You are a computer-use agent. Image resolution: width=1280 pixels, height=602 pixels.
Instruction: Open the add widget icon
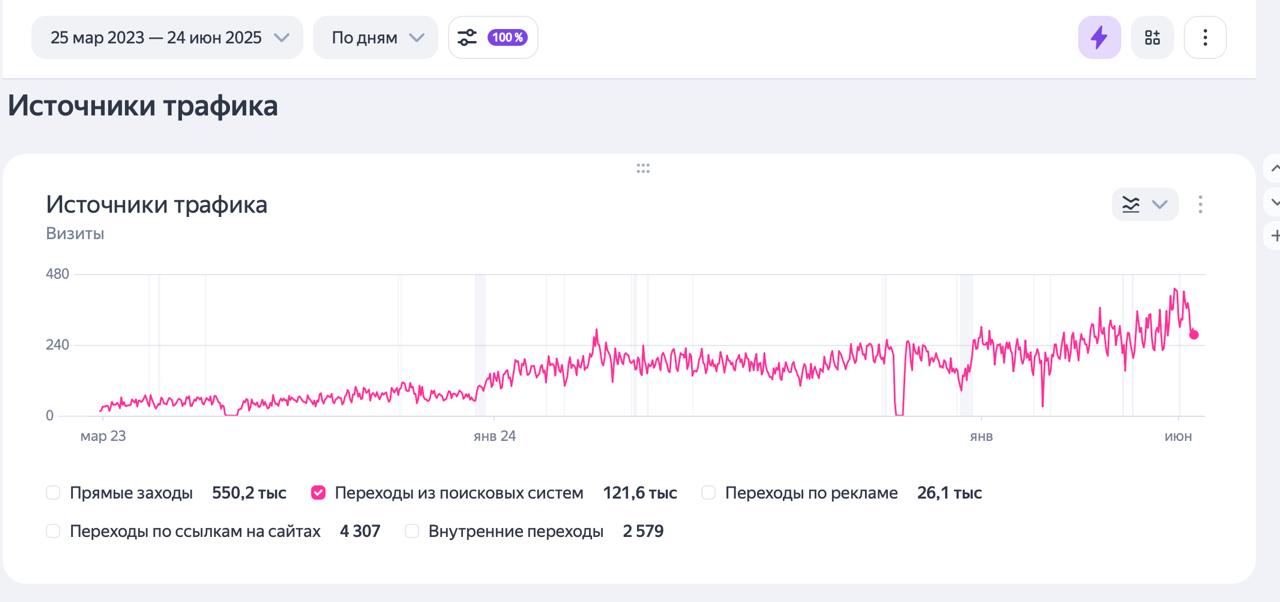point(1152,36)
